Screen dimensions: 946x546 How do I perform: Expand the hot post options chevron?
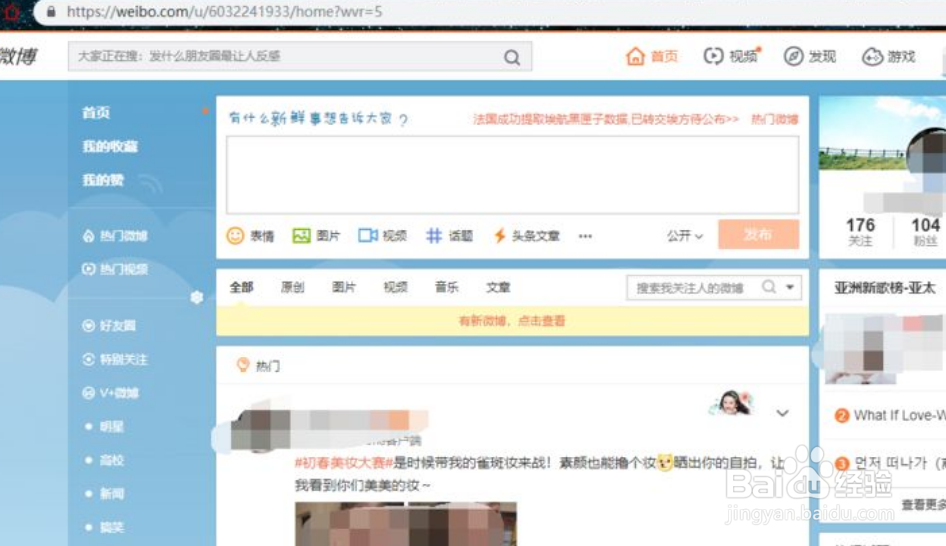[x=783, y=413]
